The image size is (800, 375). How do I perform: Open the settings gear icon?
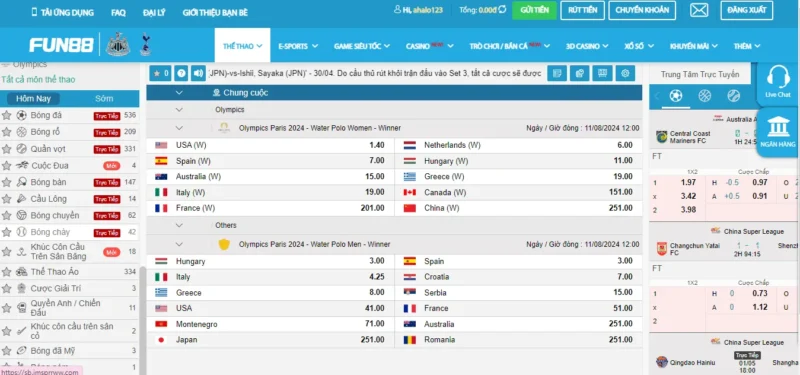[x=625, y=73]
